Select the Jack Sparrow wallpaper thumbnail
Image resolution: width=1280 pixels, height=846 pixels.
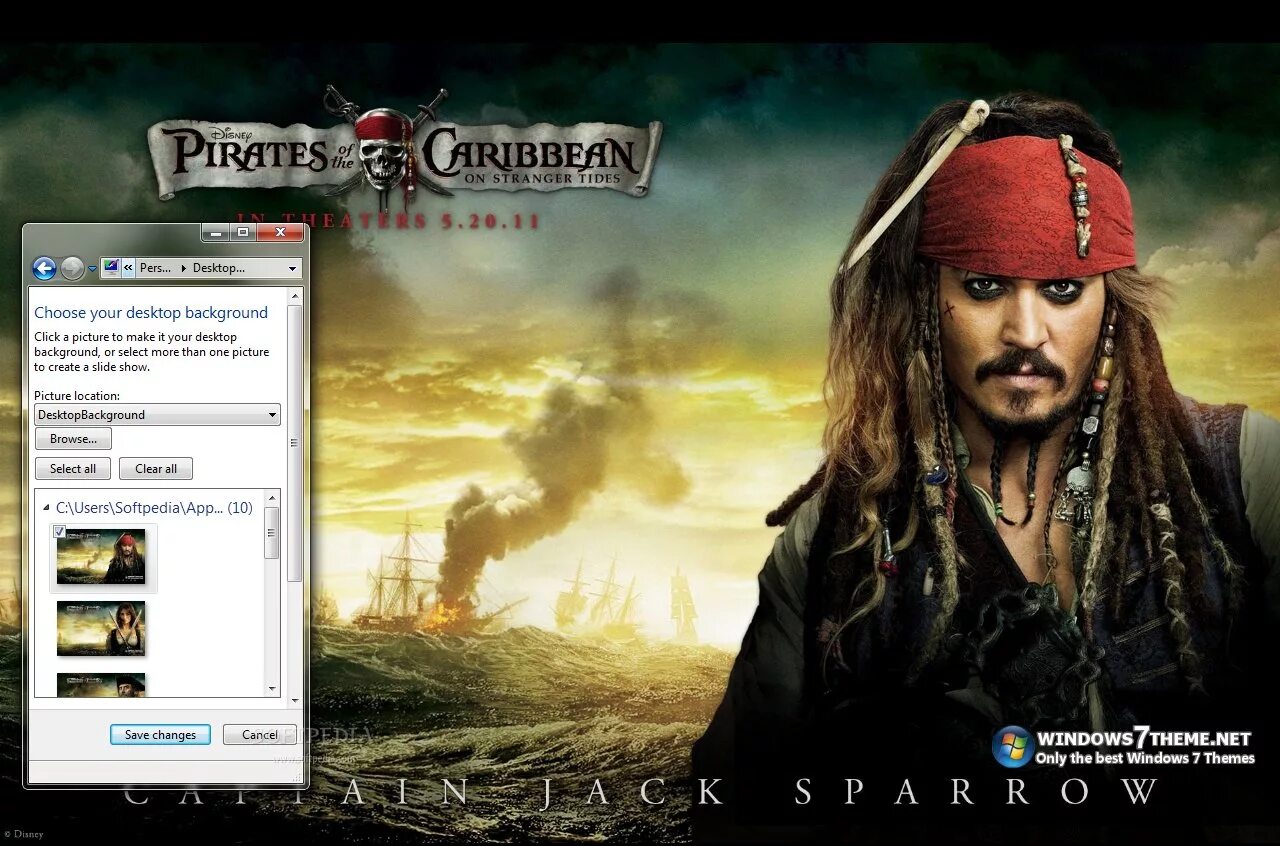(102, 558)
